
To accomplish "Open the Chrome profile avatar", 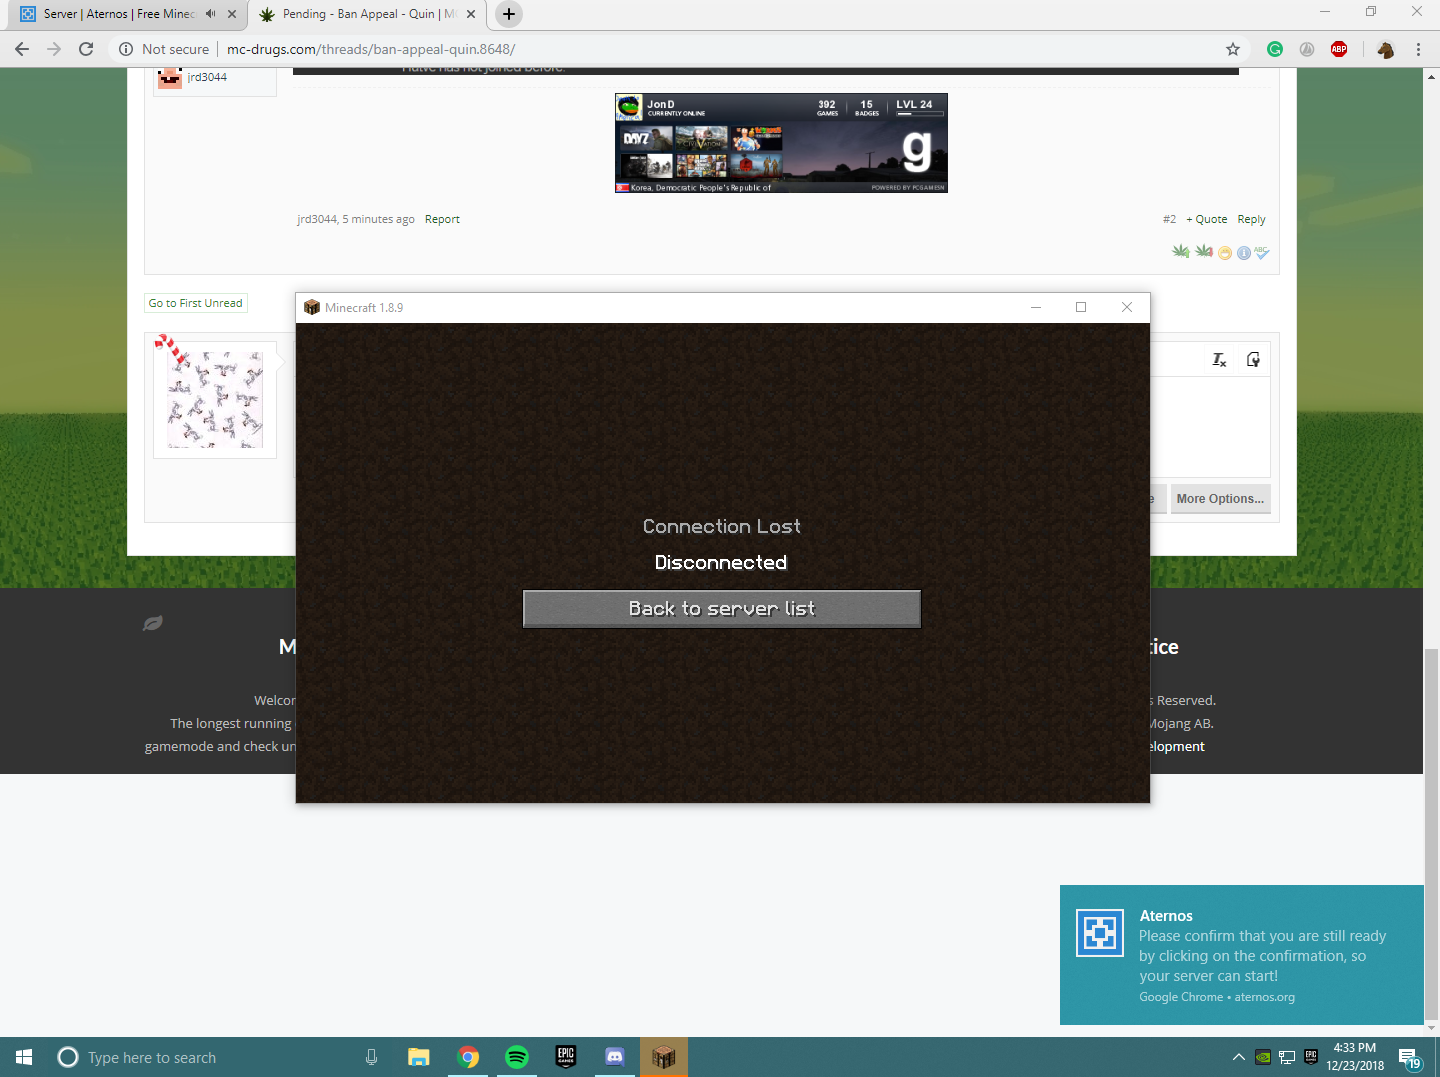I will click(1385, 49).
